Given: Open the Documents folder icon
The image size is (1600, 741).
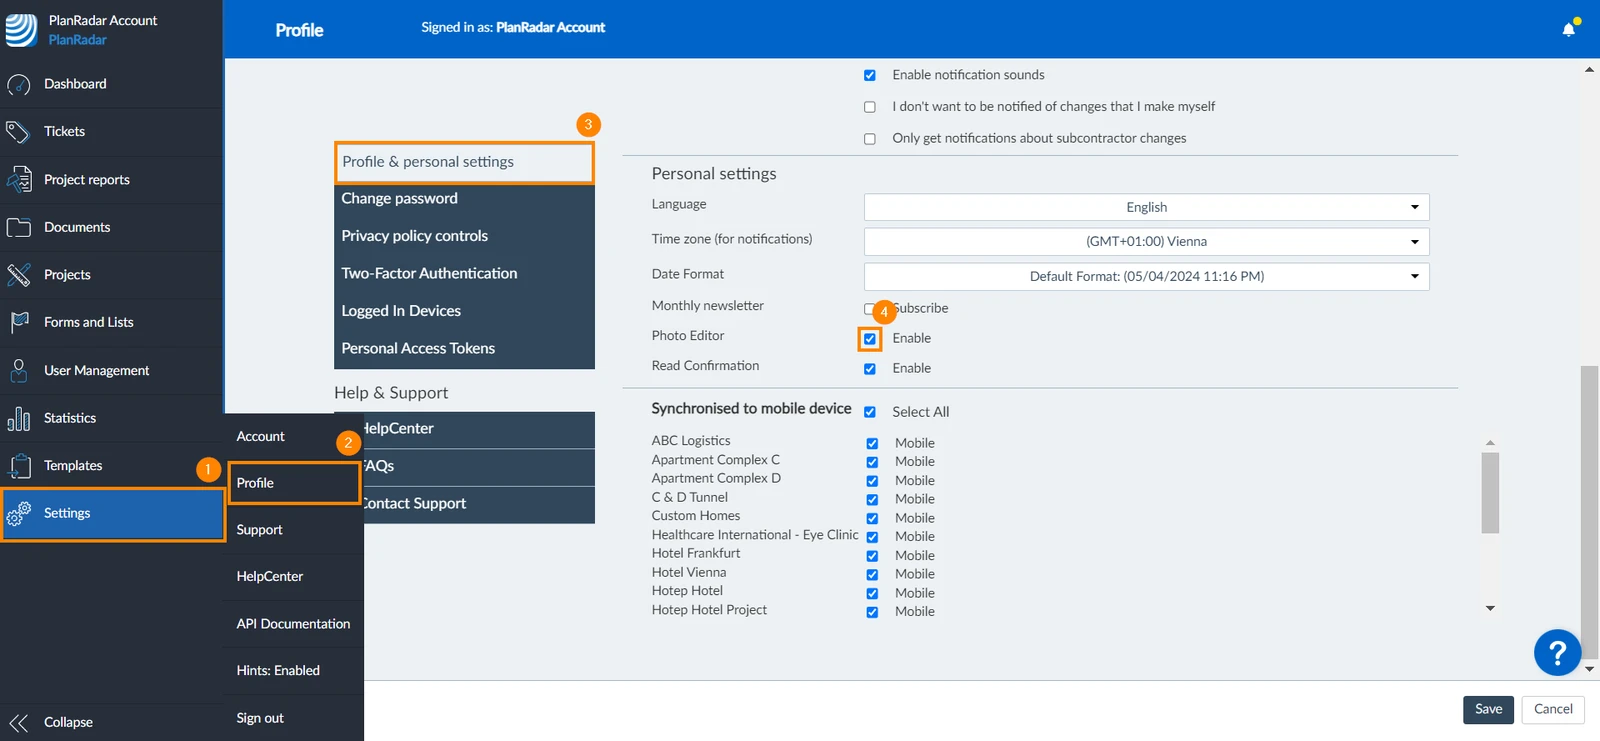Looking at the screenshot, I should 18,228.
